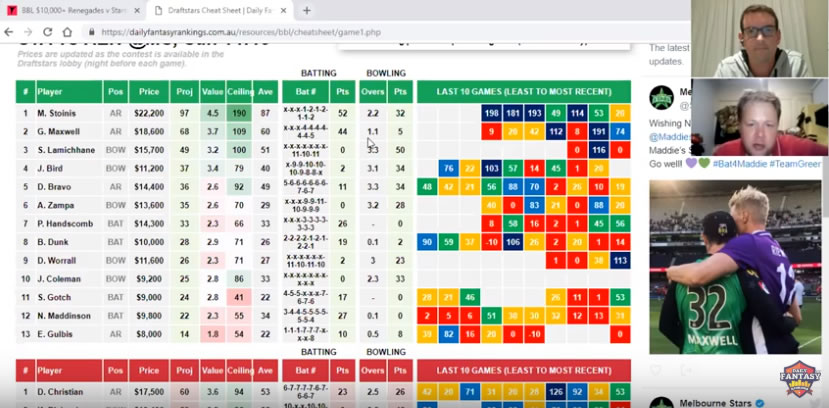Sort green table by Ceiling header
Viewport: 829px width, 408px height.
239,91
